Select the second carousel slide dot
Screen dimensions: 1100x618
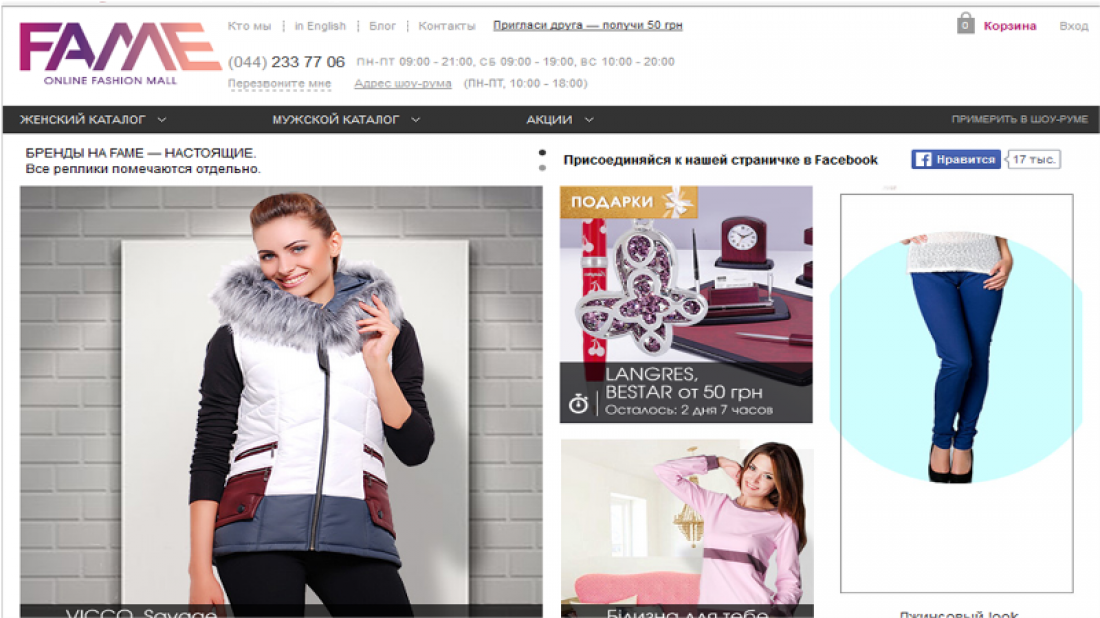click(542, 168)
